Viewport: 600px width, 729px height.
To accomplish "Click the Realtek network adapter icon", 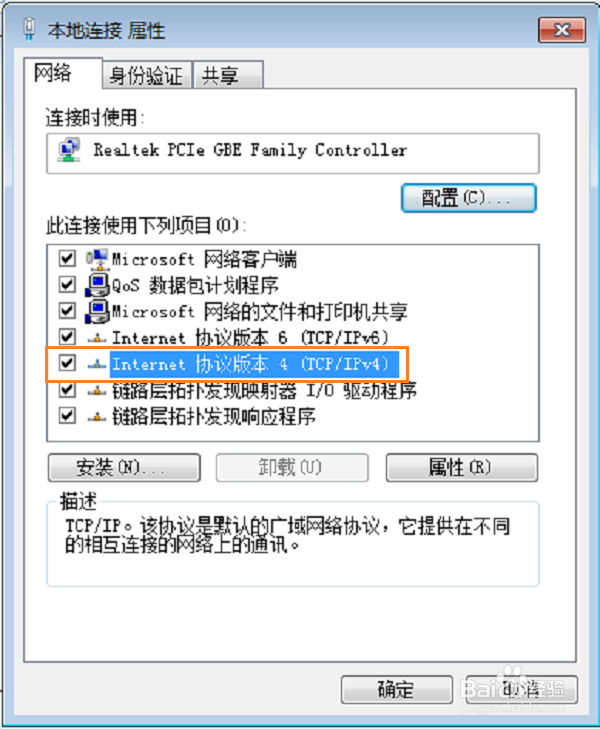I will [x=69, y=150].
